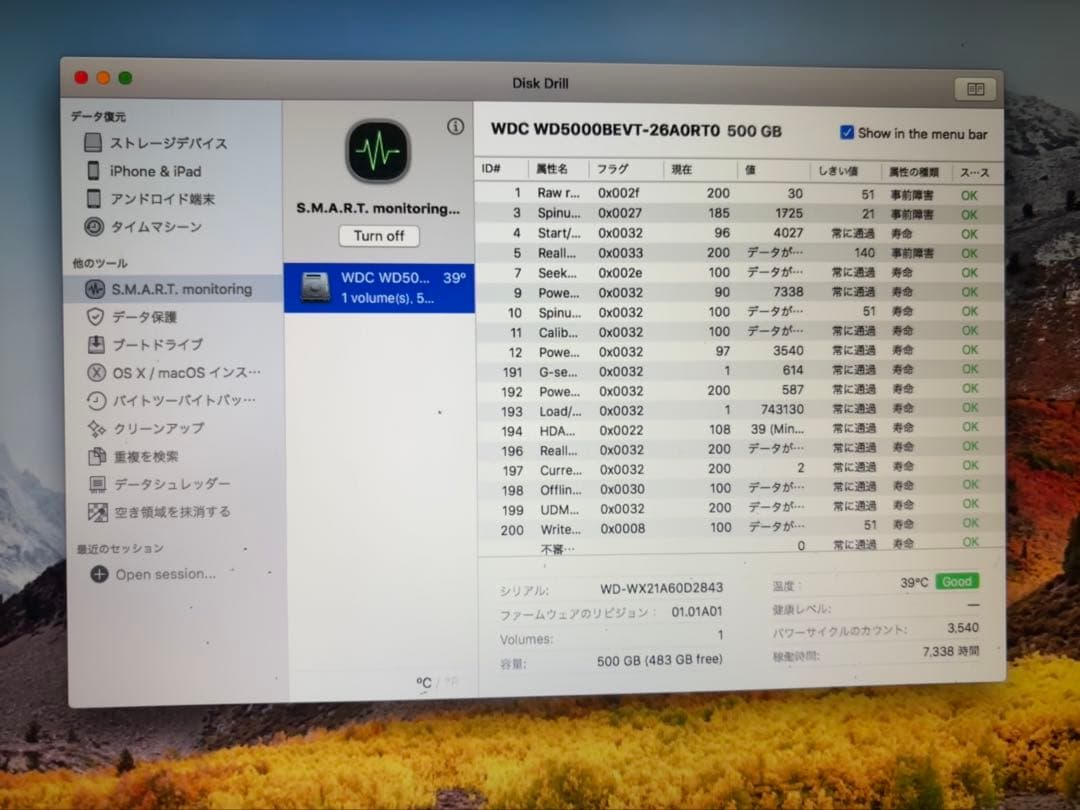Sort by current (現在) column header

coord(699,169)
